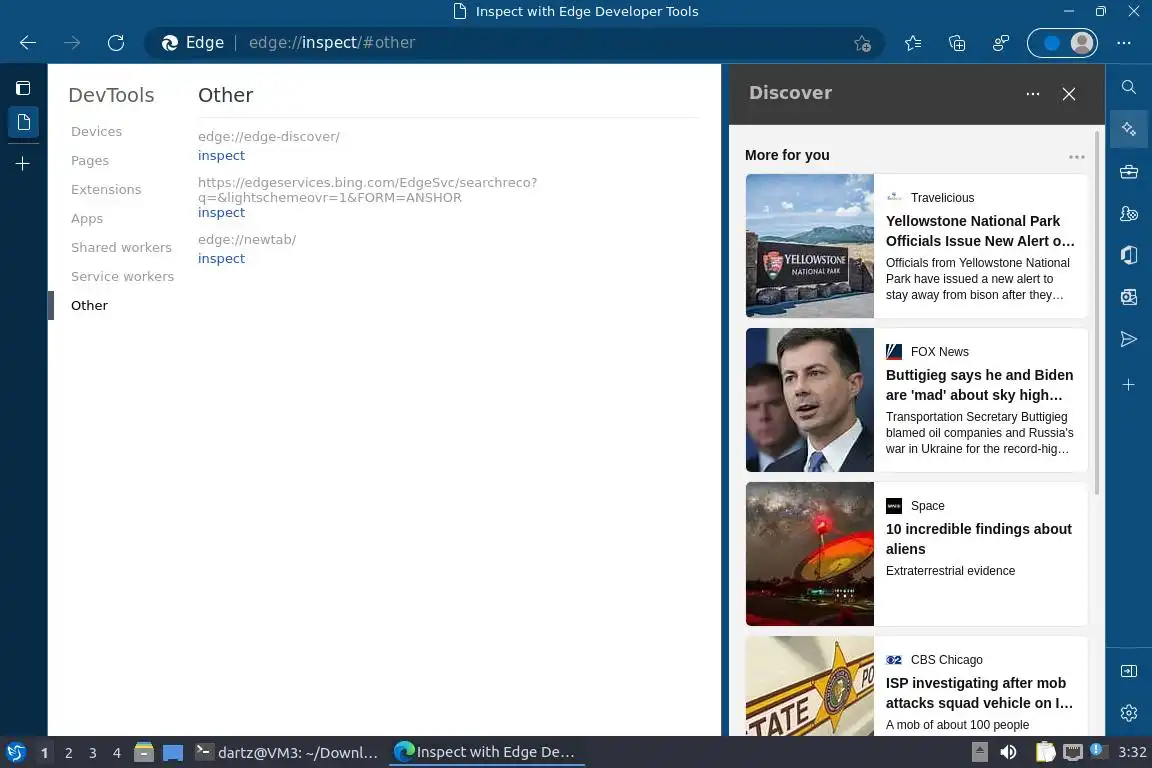The width and height of the screenshot is (1152, 768).
Task: Open sidebar settings gear icon
Action: pos(1129,713)
